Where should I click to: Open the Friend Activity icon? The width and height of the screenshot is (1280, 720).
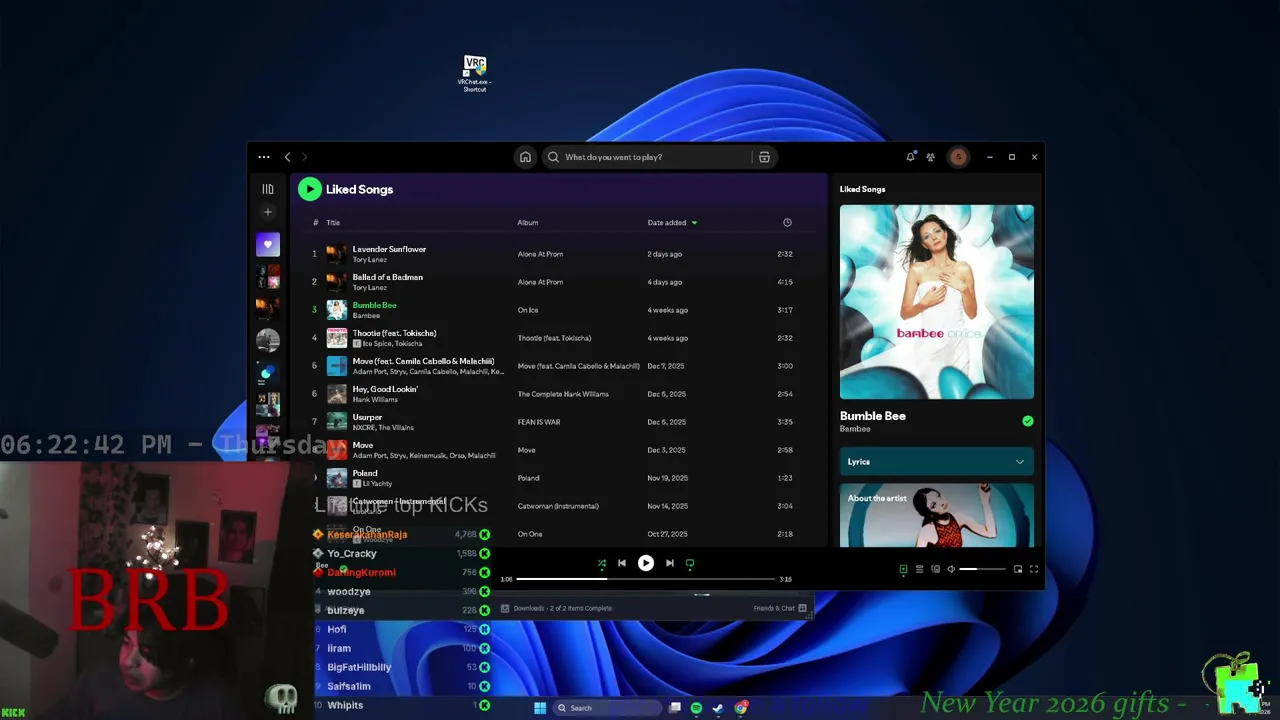[931, 157]
